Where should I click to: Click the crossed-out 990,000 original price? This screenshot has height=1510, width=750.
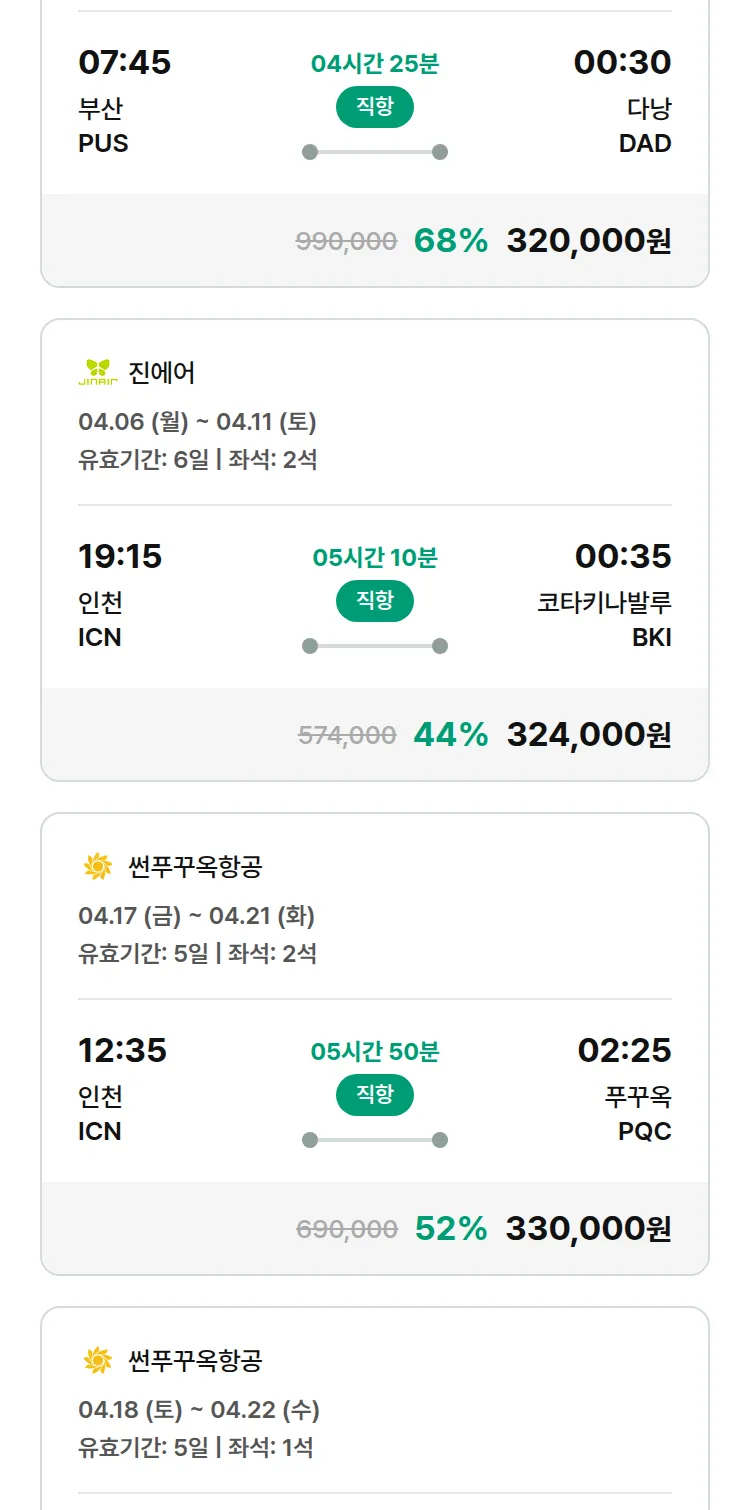point(347,241)
